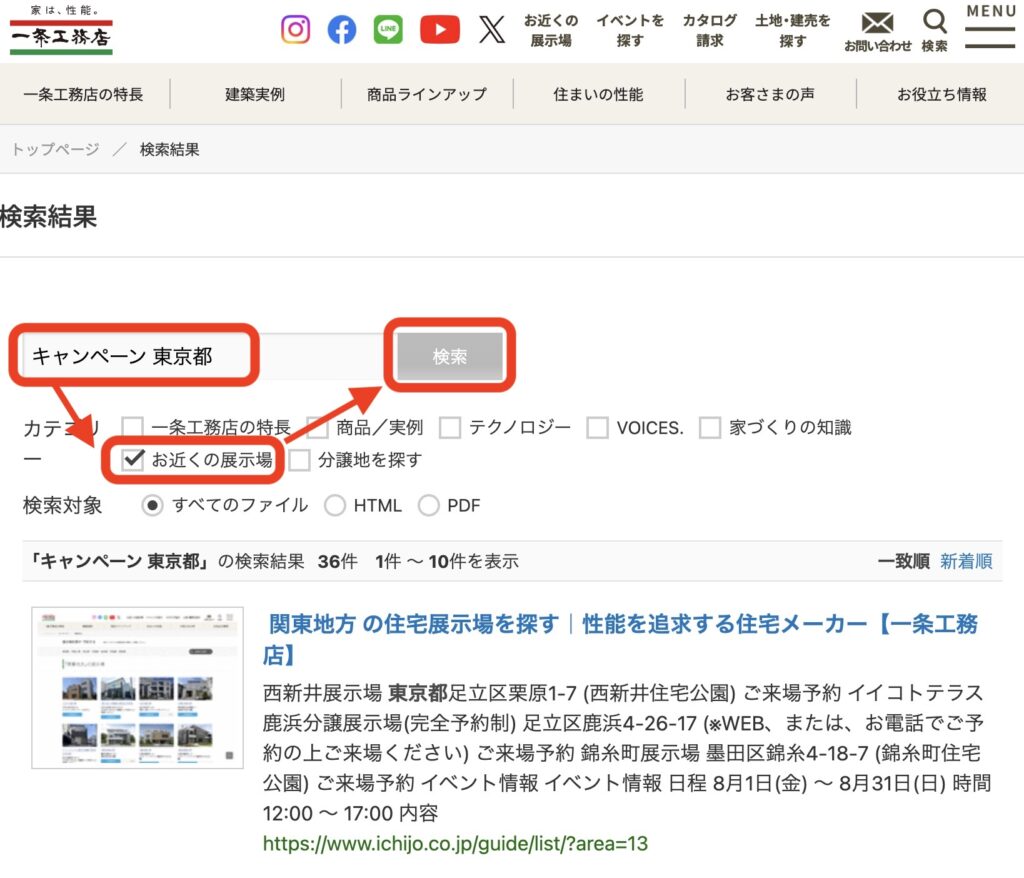Open the result page thumbnail image
1024x878 pixels.
click(x=138, y=687)
